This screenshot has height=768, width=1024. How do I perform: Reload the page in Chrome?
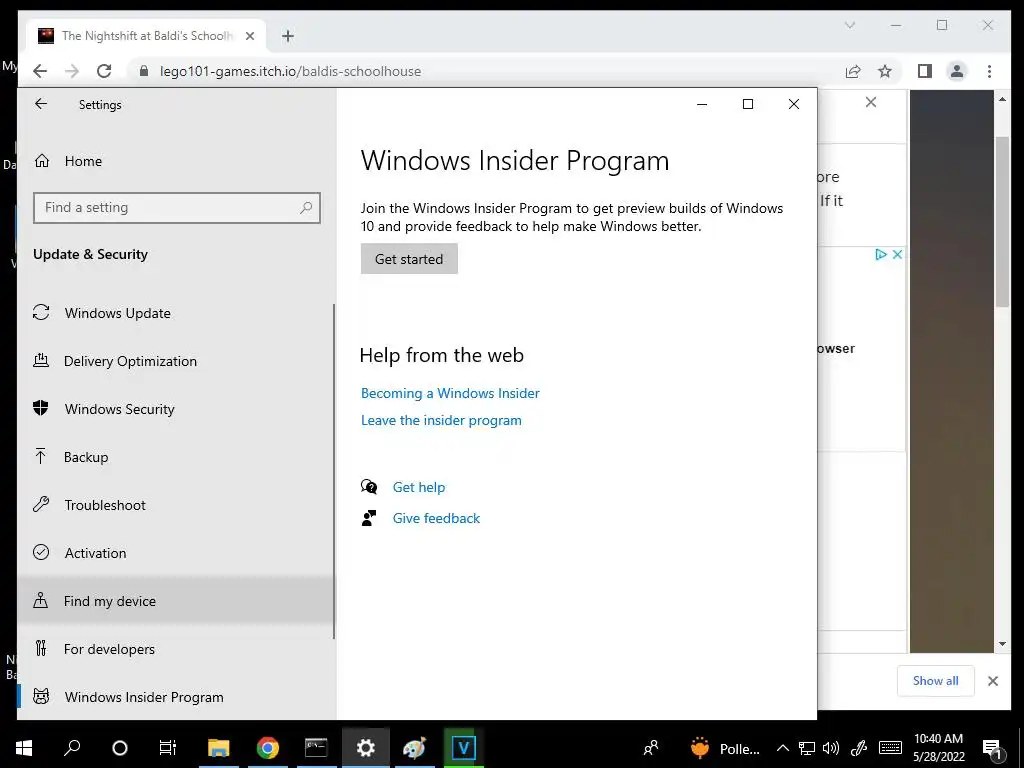tap(104, 71)
